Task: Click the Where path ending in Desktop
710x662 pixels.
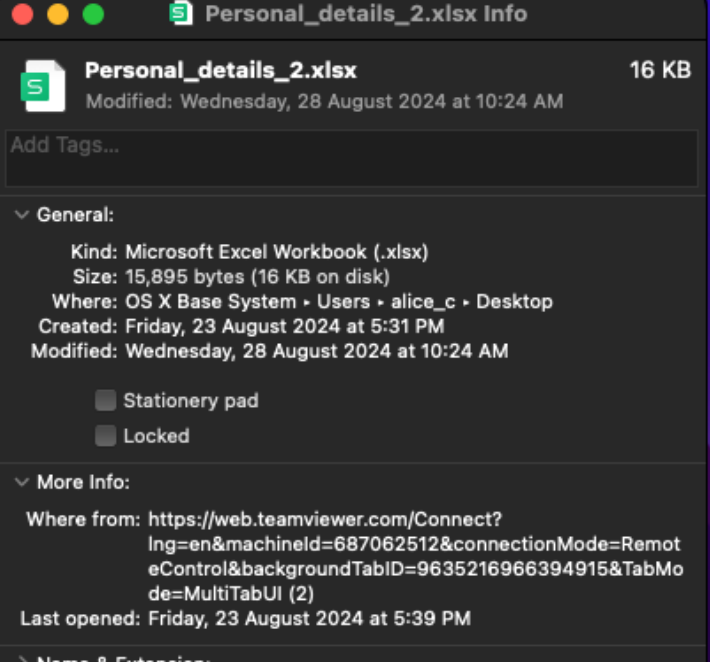Action: pyautogui.click(x=339, y=302)
